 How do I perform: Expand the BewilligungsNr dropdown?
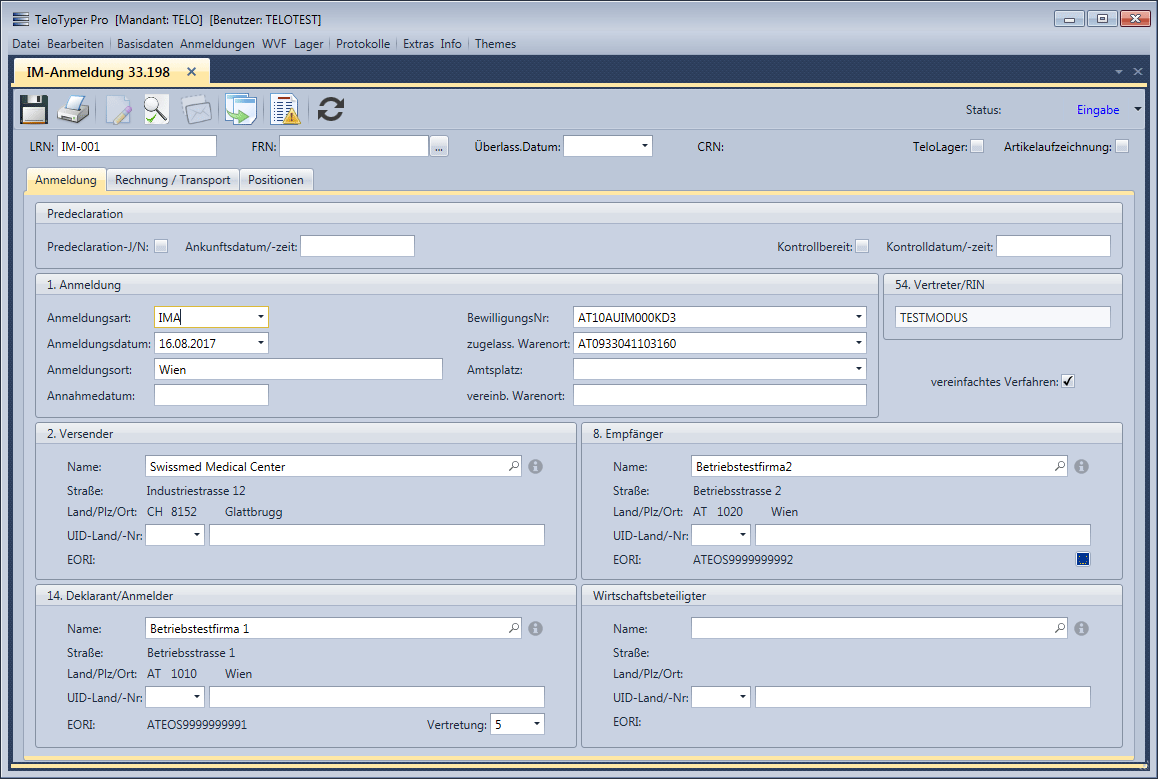858,317
